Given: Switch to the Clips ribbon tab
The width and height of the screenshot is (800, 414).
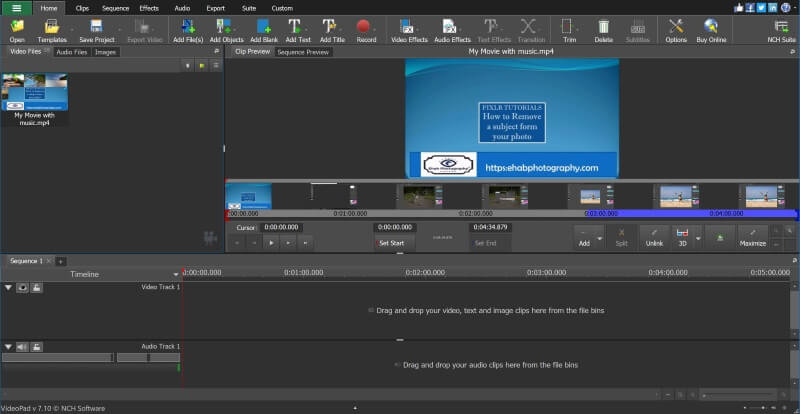Looking at the screenshot, I should [x=82, y=8].
